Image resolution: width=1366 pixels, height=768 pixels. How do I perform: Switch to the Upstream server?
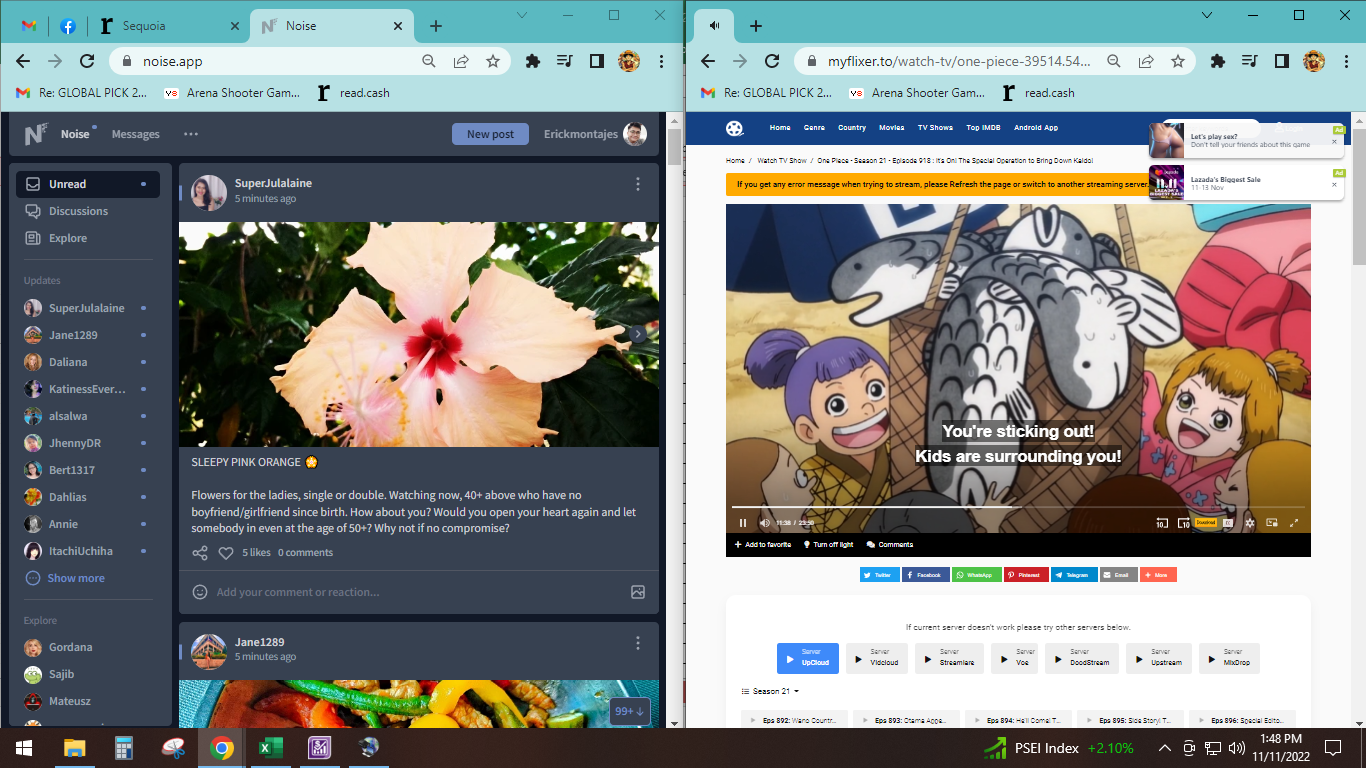[1158, 658]
